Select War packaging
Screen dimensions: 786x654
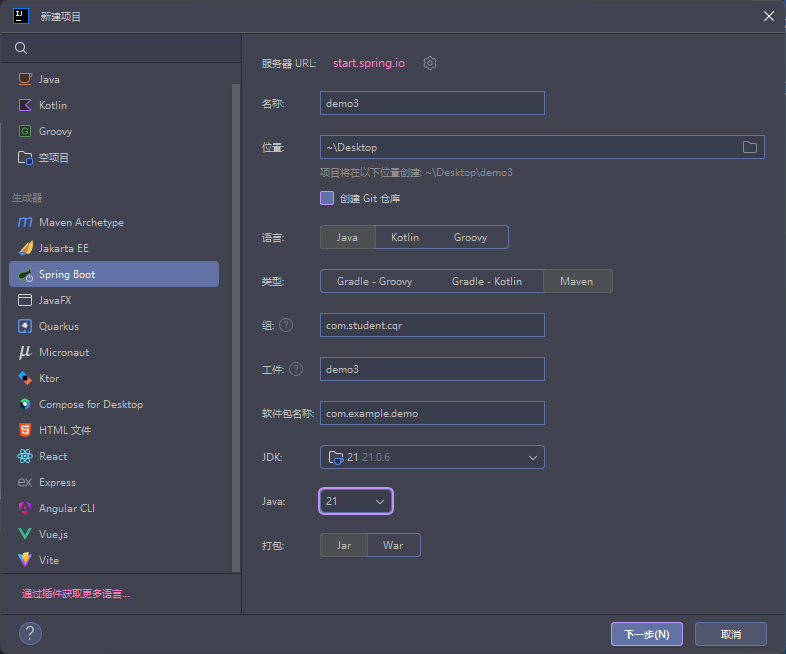(393, 545)
